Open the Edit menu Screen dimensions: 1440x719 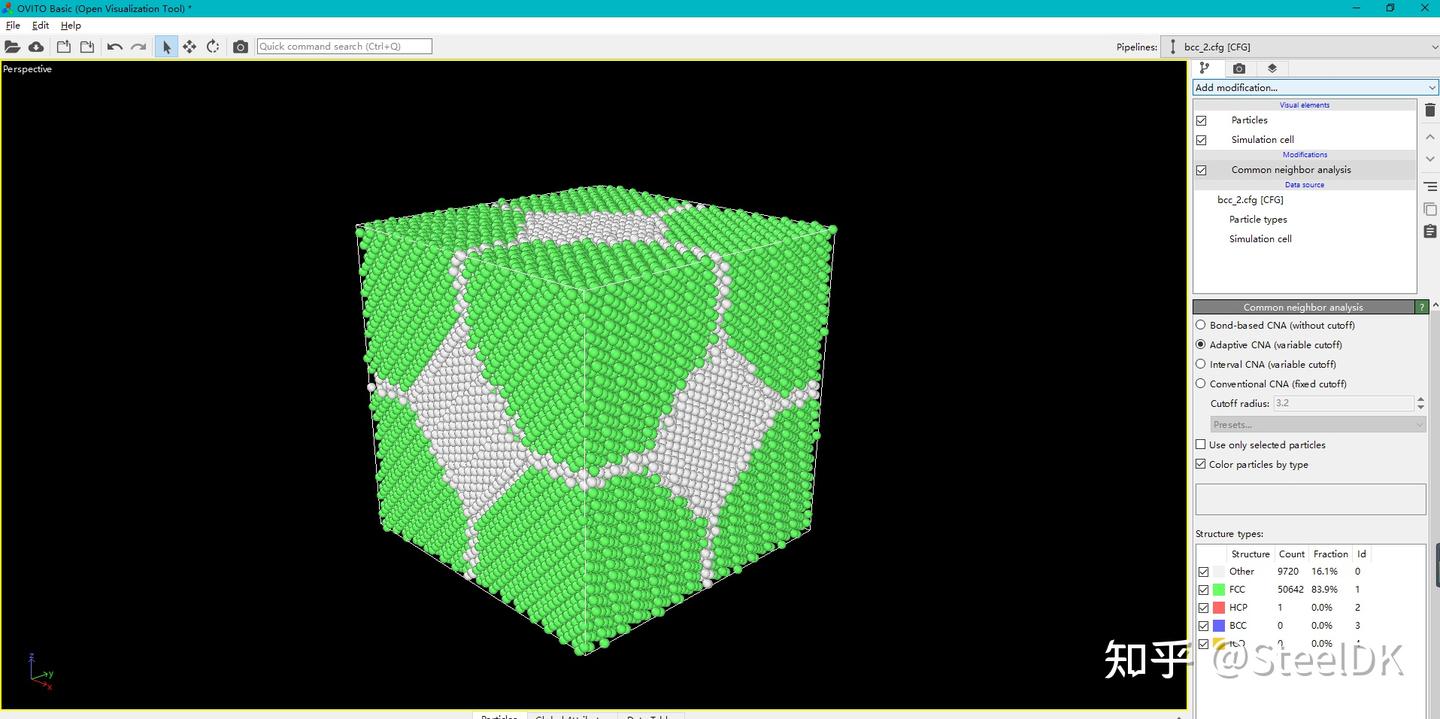(x=40, y=25)
